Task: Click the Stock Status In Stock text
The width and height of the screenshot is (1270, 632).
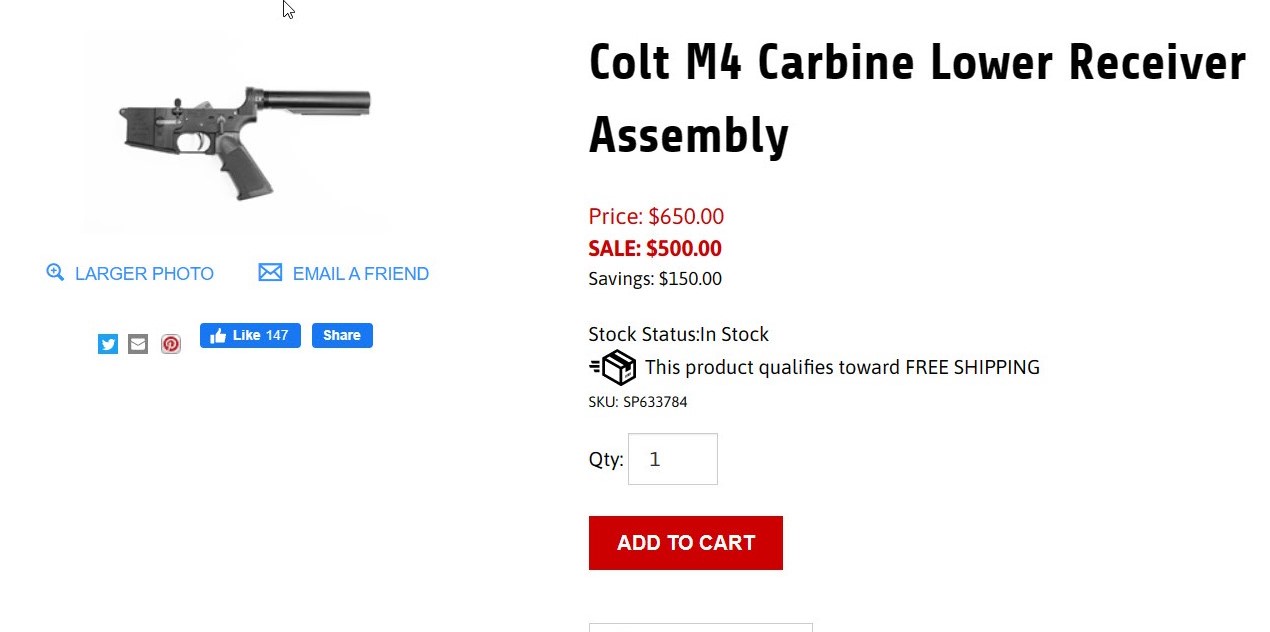Action: click(678, 334)
